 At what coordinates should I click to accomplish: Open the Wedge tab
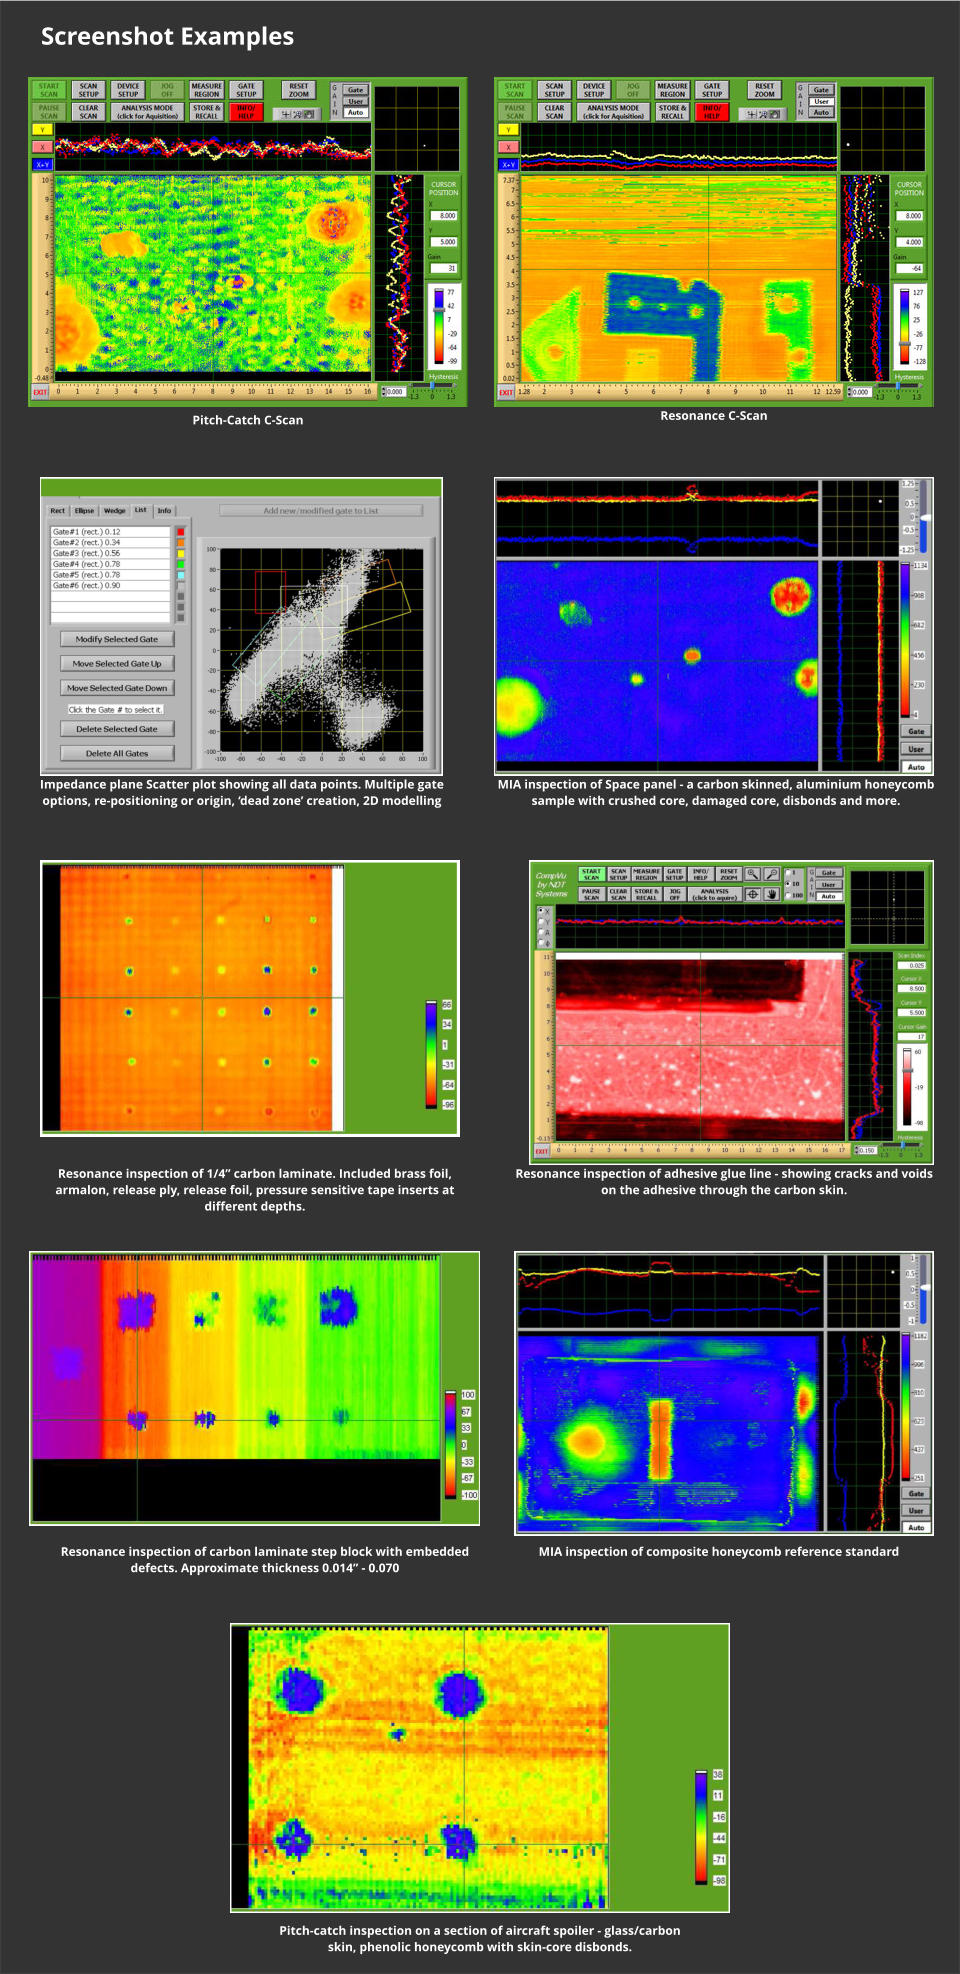tap(114, 510)
